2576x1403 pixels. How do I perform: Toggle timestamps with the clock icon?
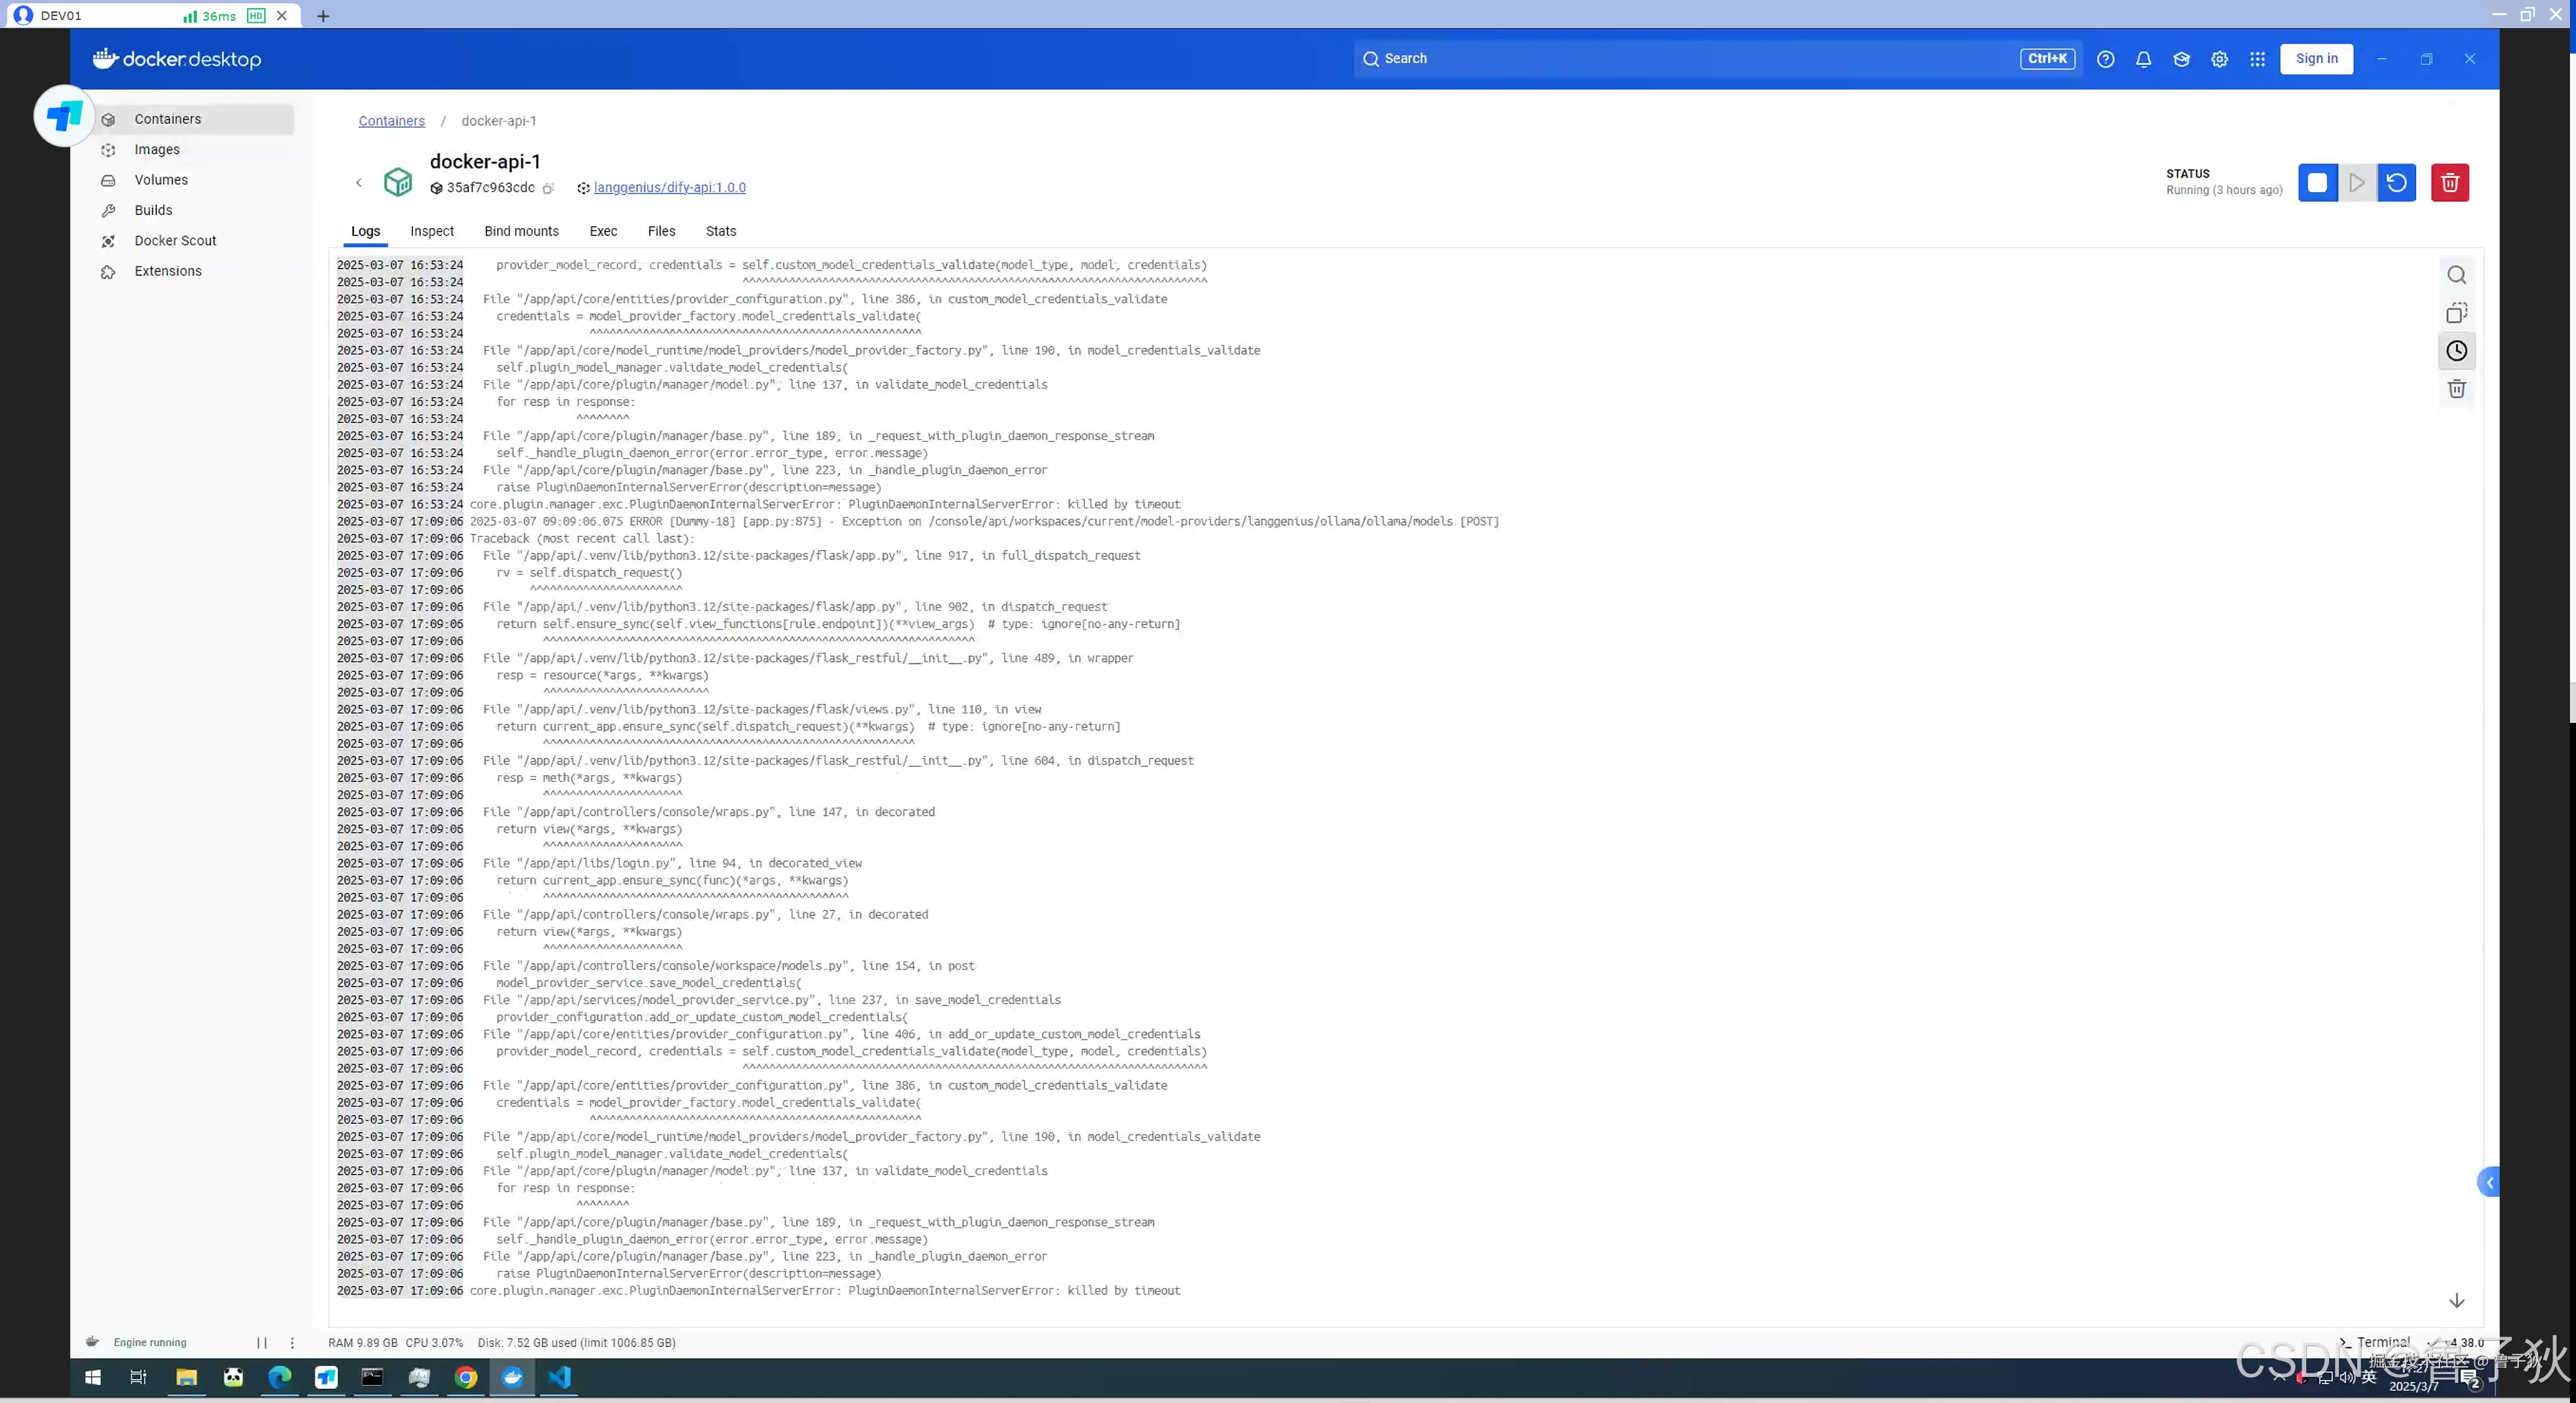pos(2456,351)
